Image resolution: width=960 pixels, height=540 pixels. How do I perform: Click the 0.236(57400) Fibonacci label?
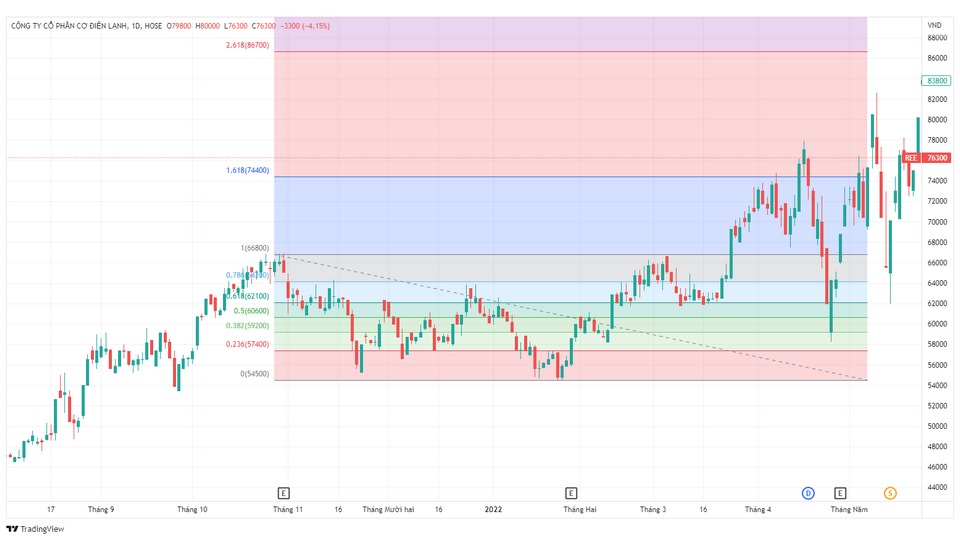[x=246, y=344]
